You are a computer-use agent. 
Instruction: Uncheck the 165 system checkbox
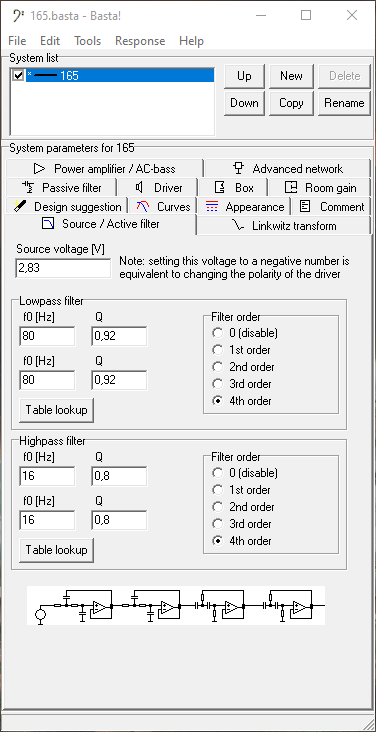coord(18,75)
